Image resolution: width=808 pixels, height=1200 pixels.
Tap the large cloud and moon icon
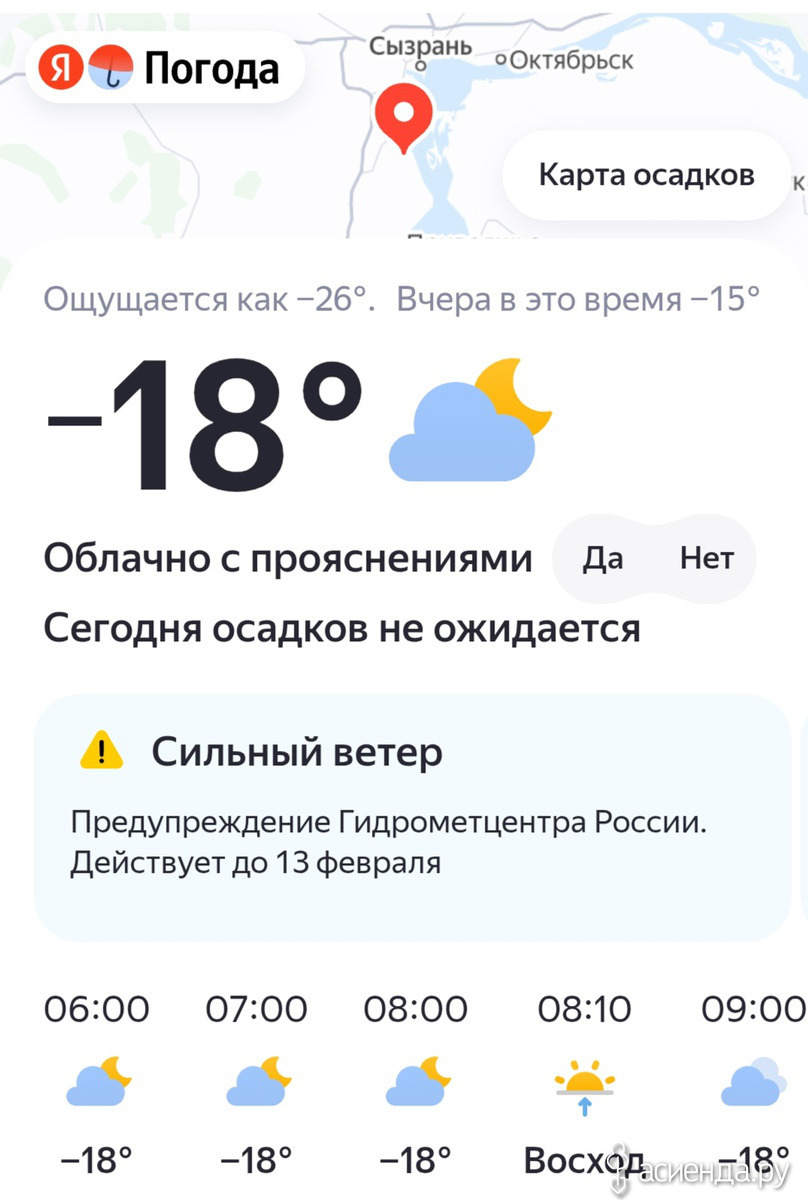[x=470, y=422]
